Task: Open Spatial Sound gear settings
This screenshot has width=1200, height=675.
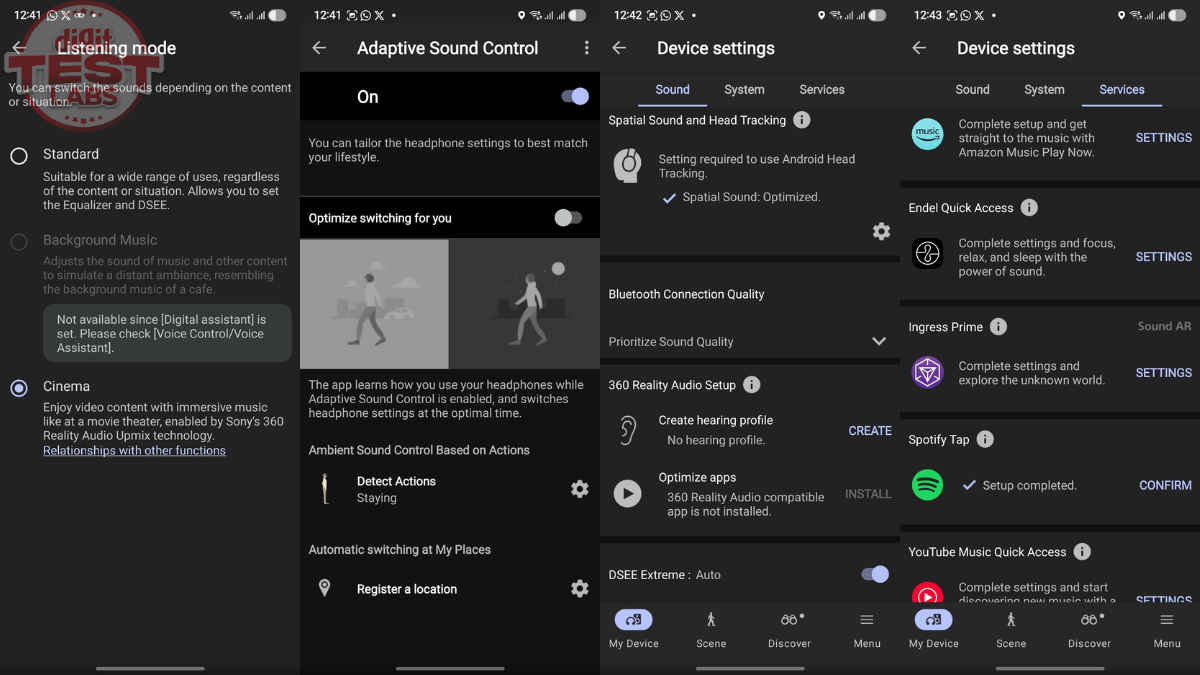Action: [x=880, y=232]
